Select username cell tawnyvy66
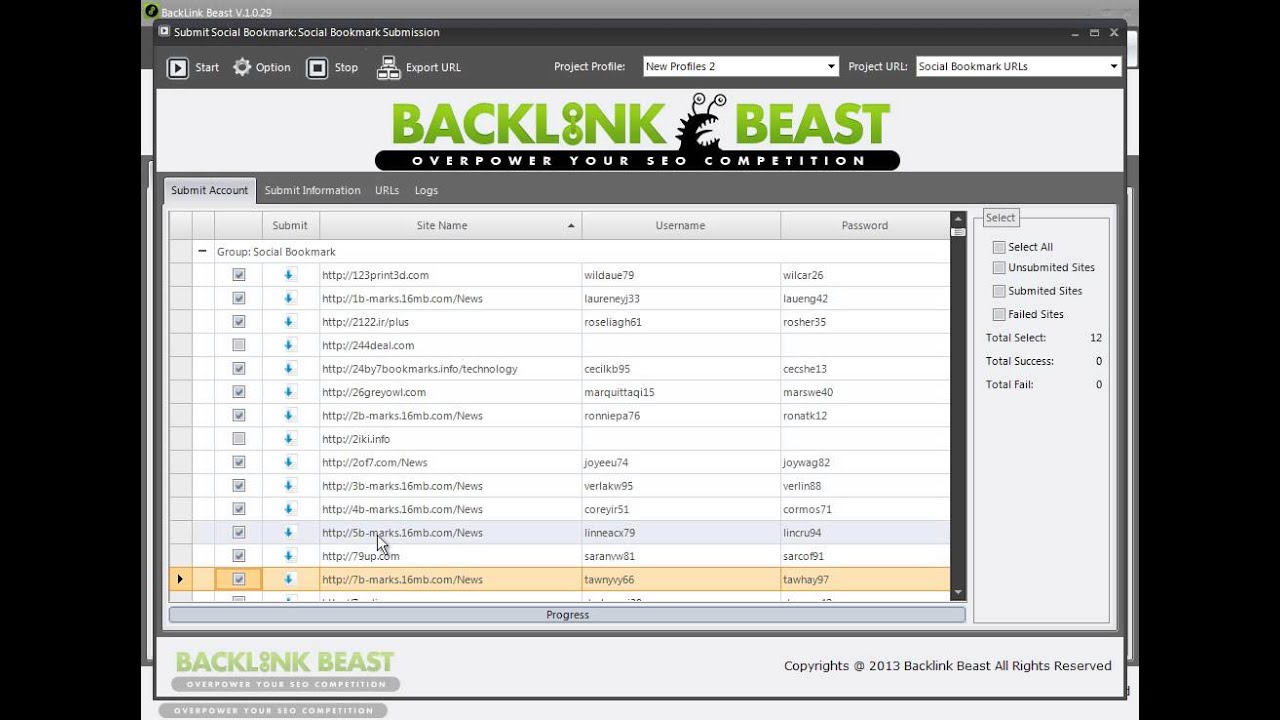Screen dimensions: 1280x720 point(680,579)
